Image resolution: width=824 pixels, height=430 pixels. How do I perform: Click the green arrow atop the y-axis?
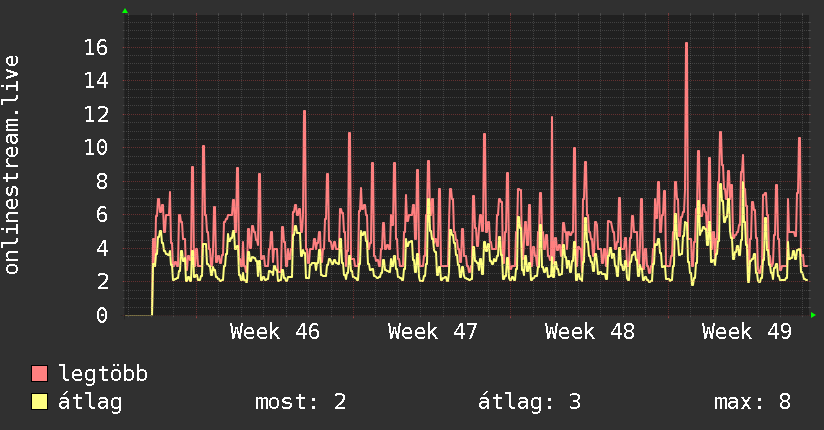(125, 11)
